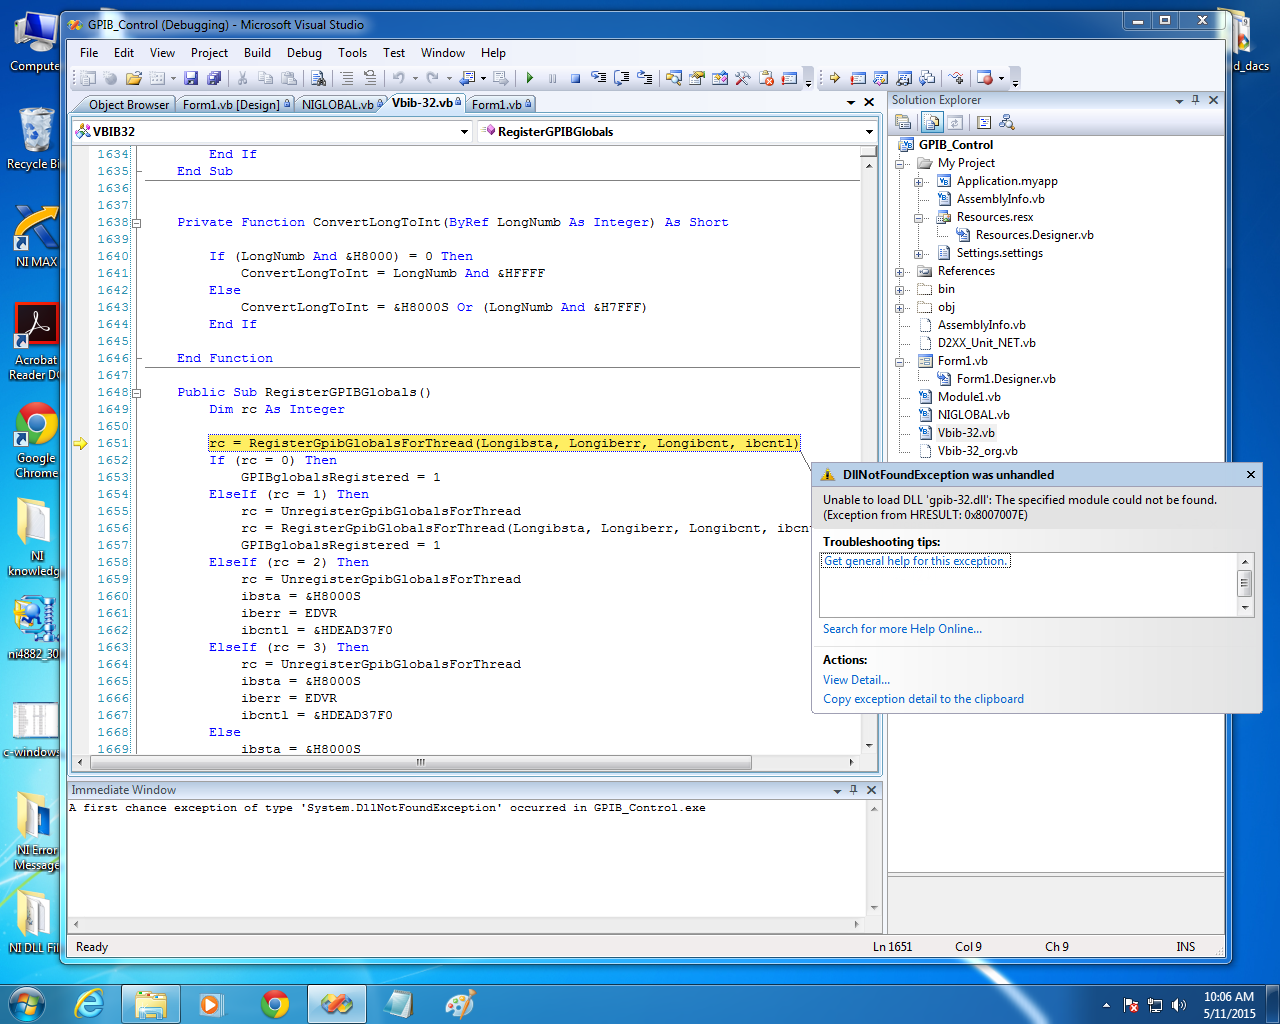Click Refresh in the Solution Explorer toolbar
The width and height of the screenshot is (1280, 1024).
pos(955,122)
